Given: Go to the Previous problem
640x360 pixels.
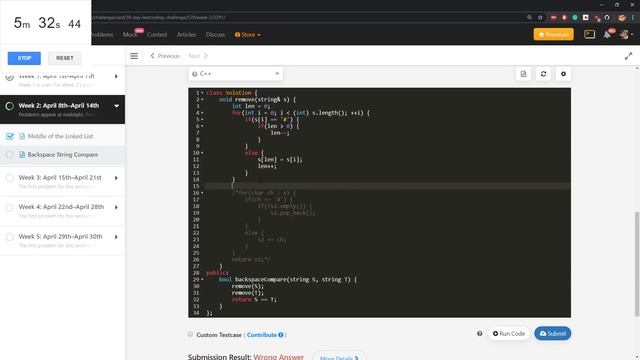Looking at the screenshot, I should 165,56.
